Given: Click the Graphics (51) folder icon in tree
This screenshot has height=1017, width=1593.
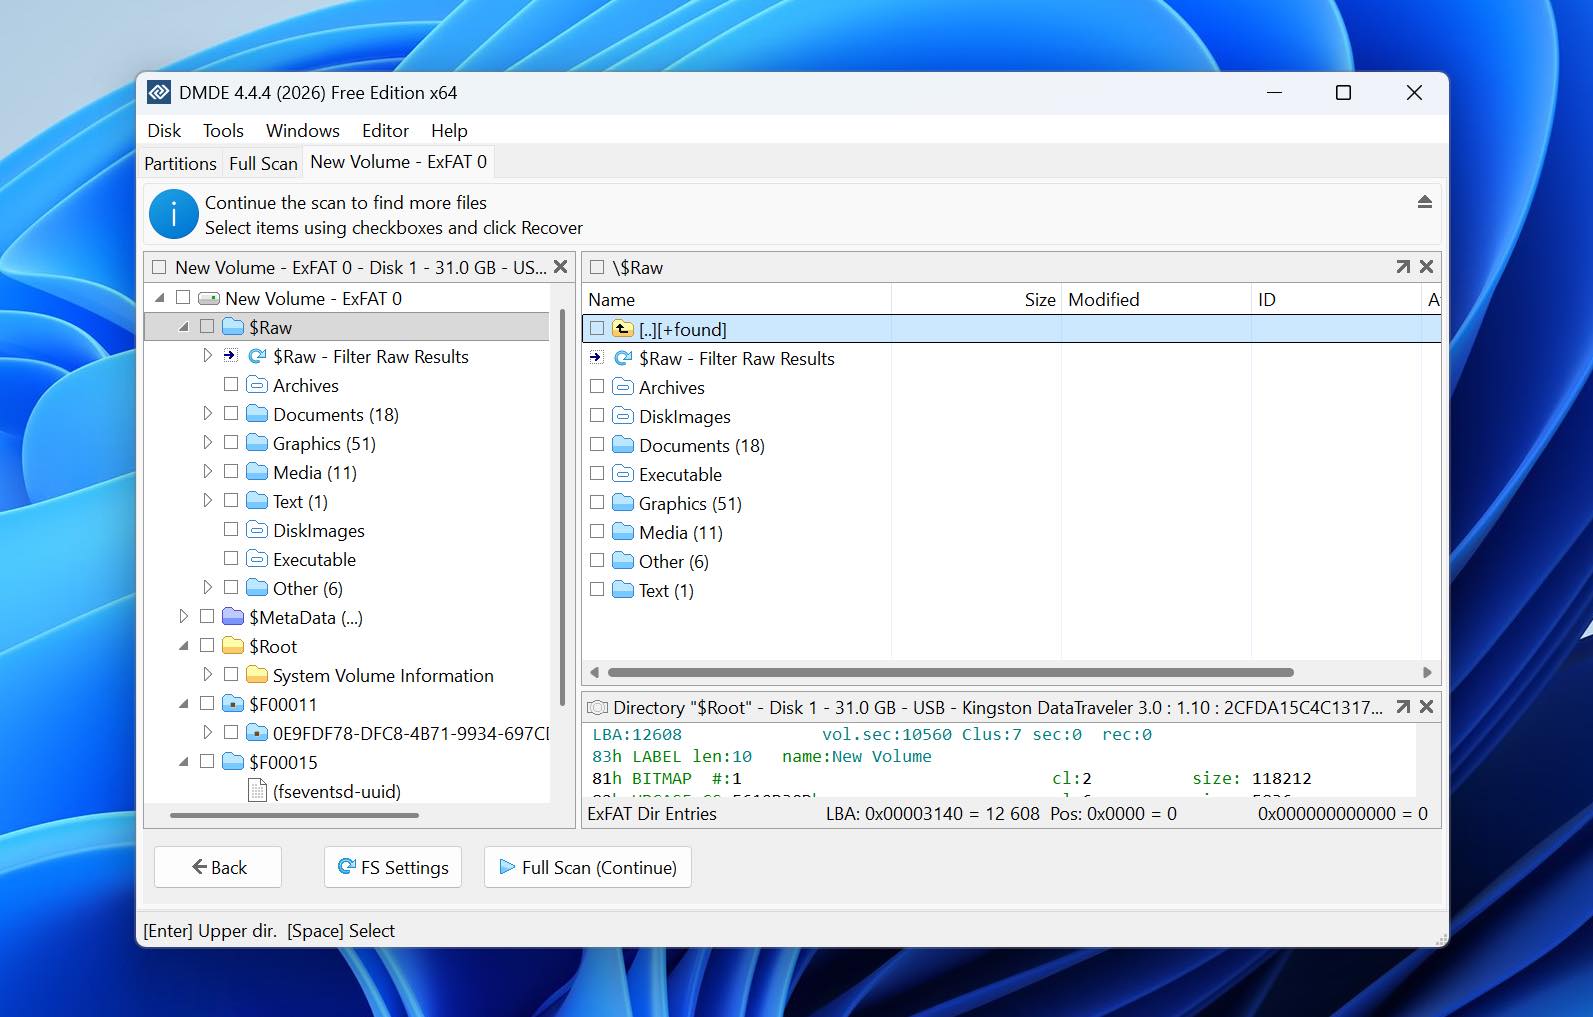Looking at the screenshot, I should click(x=257, y=443).
